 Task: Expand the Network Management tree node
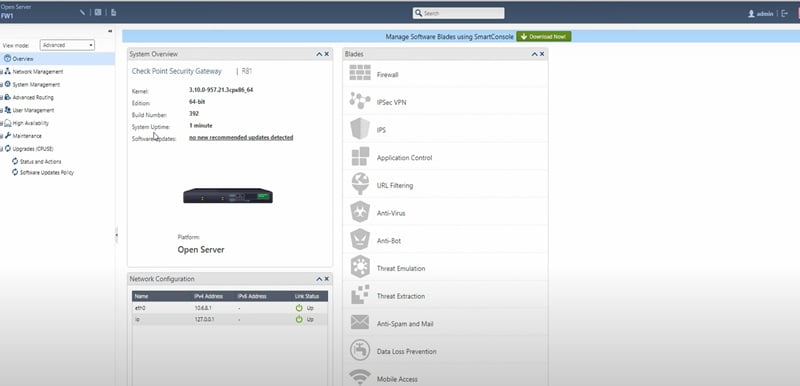click(2, 72)
